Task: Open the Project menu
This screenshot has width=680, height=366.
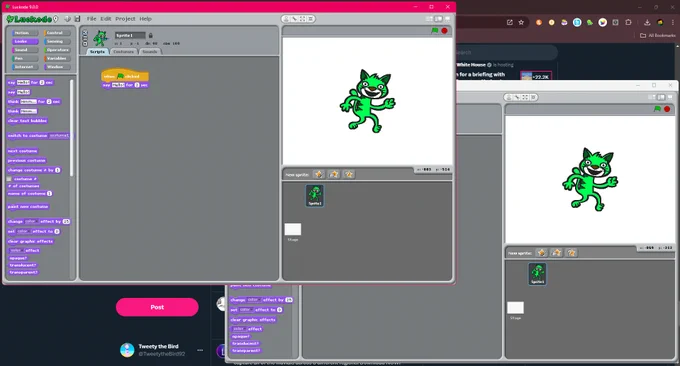Action: click(125, 19)
